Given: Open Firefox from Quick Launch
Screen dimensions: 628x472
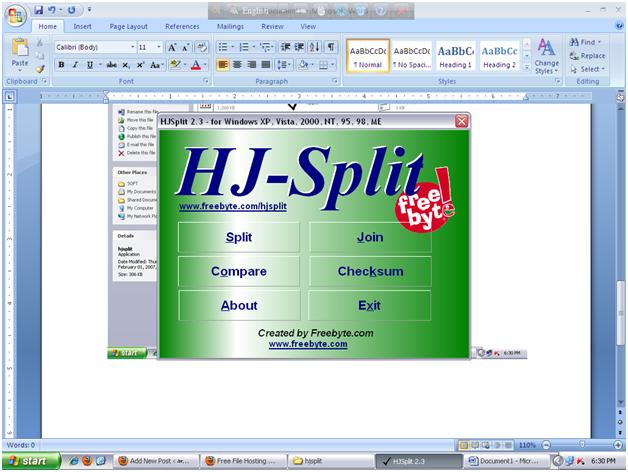Looking at the screenshot, I should (x=87, y=461).
